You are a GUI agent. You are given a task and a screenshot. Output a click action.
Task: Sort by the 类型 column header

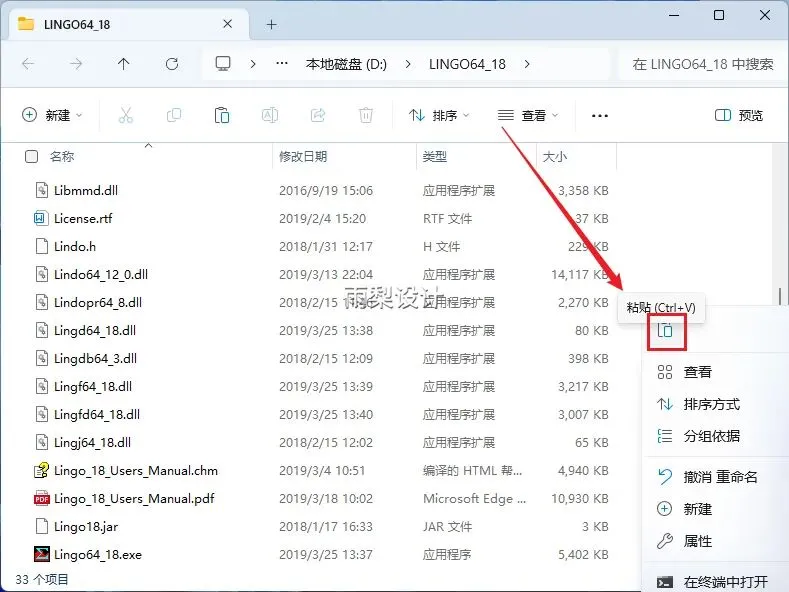(x=435, y=157)
